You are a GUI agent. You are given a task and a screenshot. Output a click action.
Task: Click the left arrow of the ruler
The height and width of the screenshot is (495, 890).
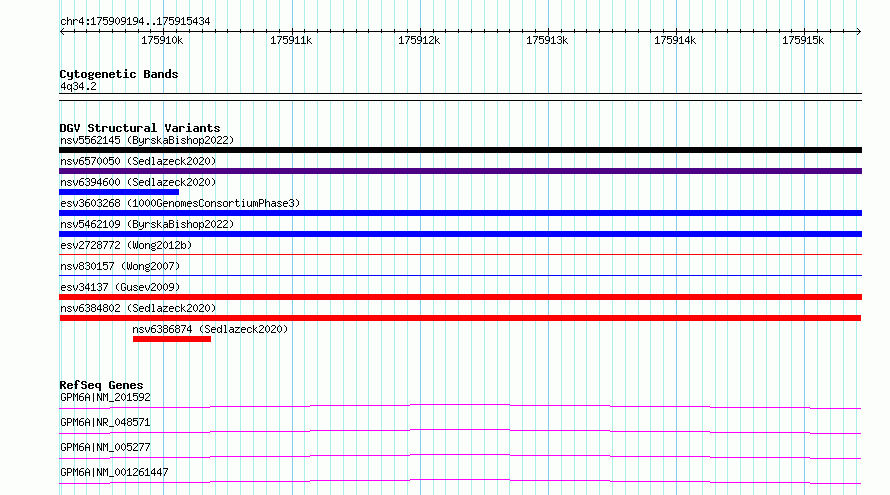click(62, 31)
